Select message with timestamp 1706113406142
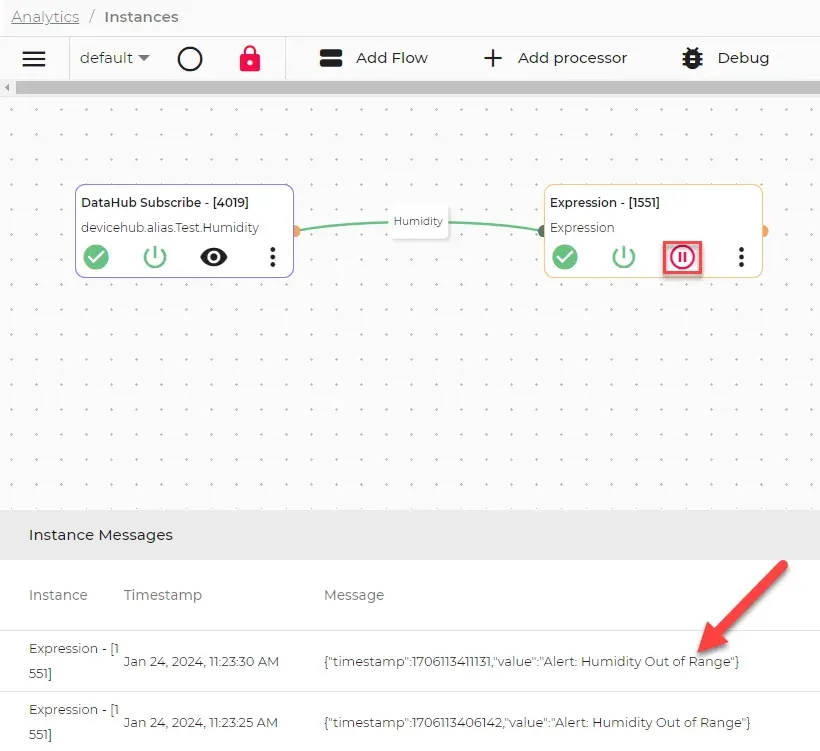The image size is (820, 751). [537, 722]
